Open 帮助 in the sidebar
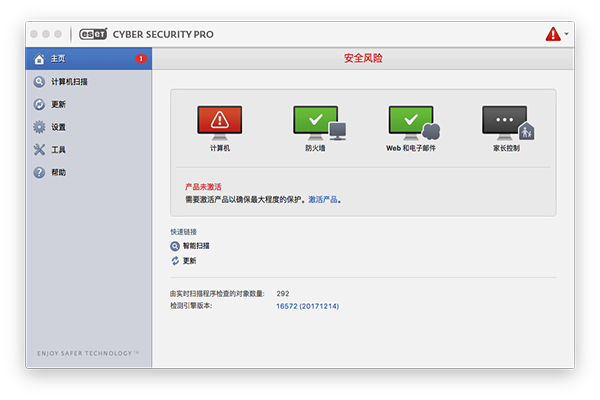 58,173
